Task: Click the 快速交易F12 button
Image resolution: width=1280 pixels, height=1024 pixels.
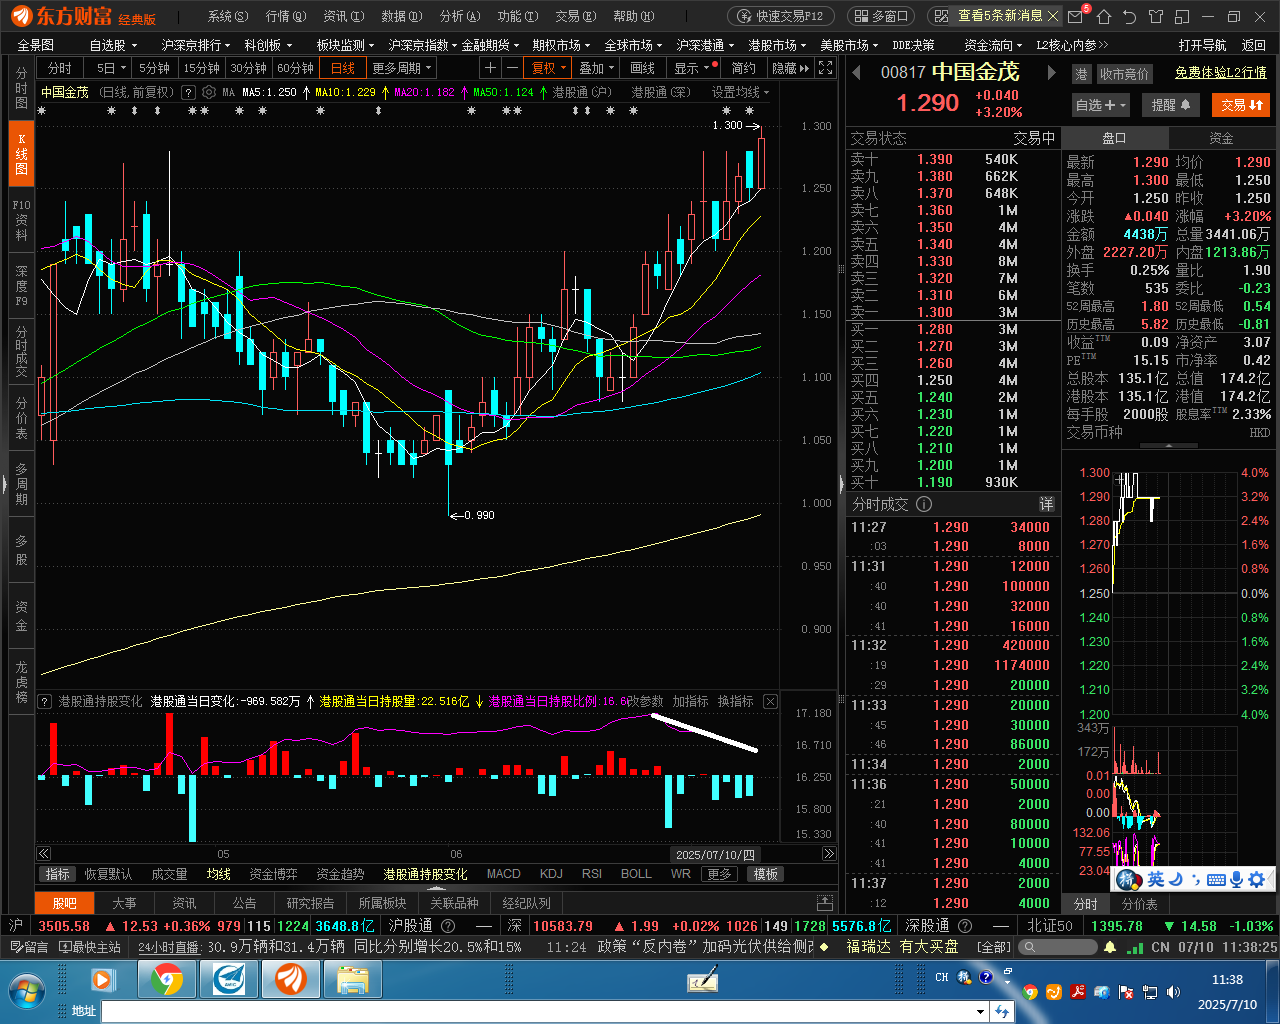Action: coord(781,16)
